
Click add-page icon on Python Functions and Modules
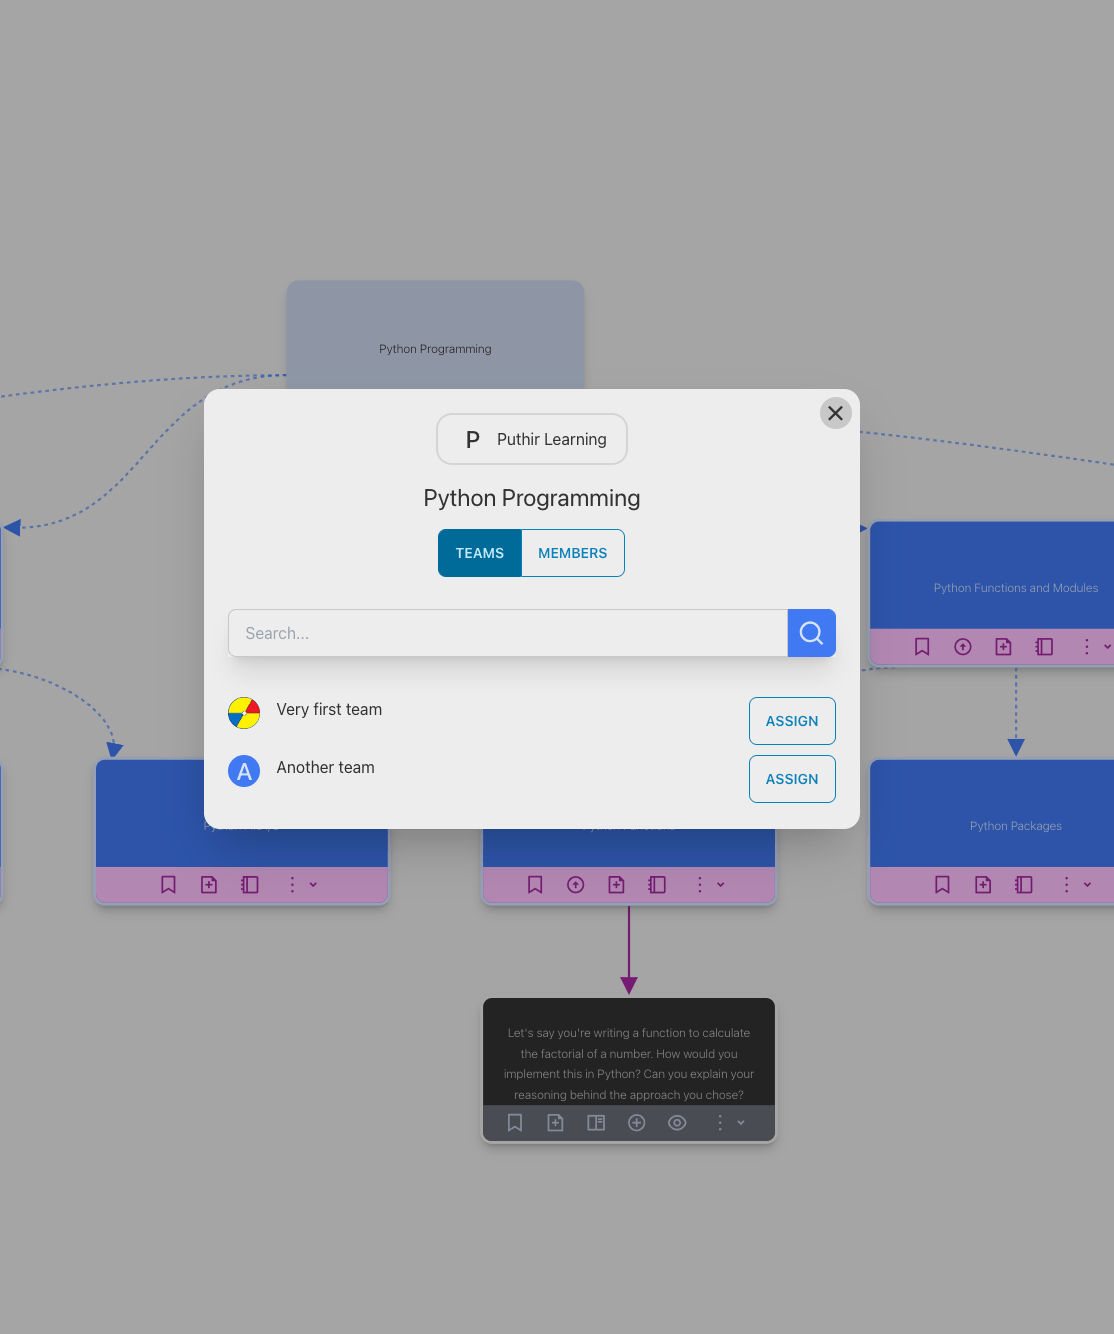pos(1003,647)
